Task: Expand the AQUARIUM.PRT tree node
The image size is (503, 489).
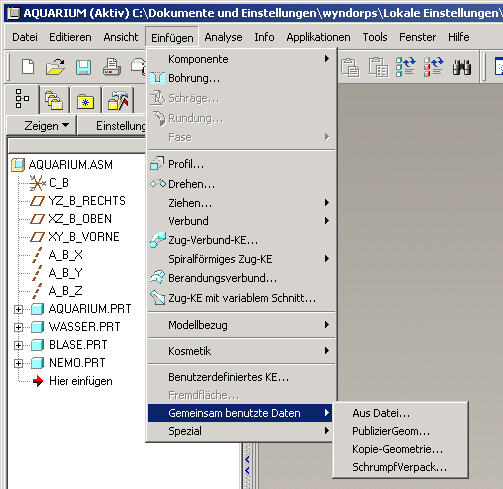Action: 18,309
